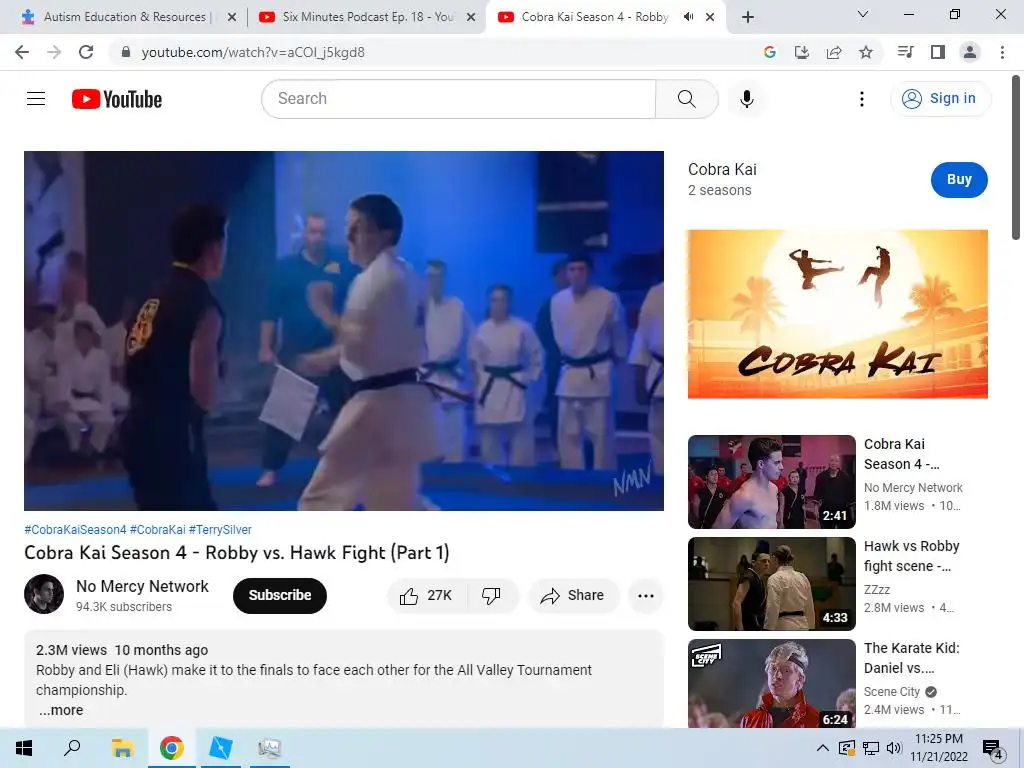View site info via padlock icon

[126, 52]
